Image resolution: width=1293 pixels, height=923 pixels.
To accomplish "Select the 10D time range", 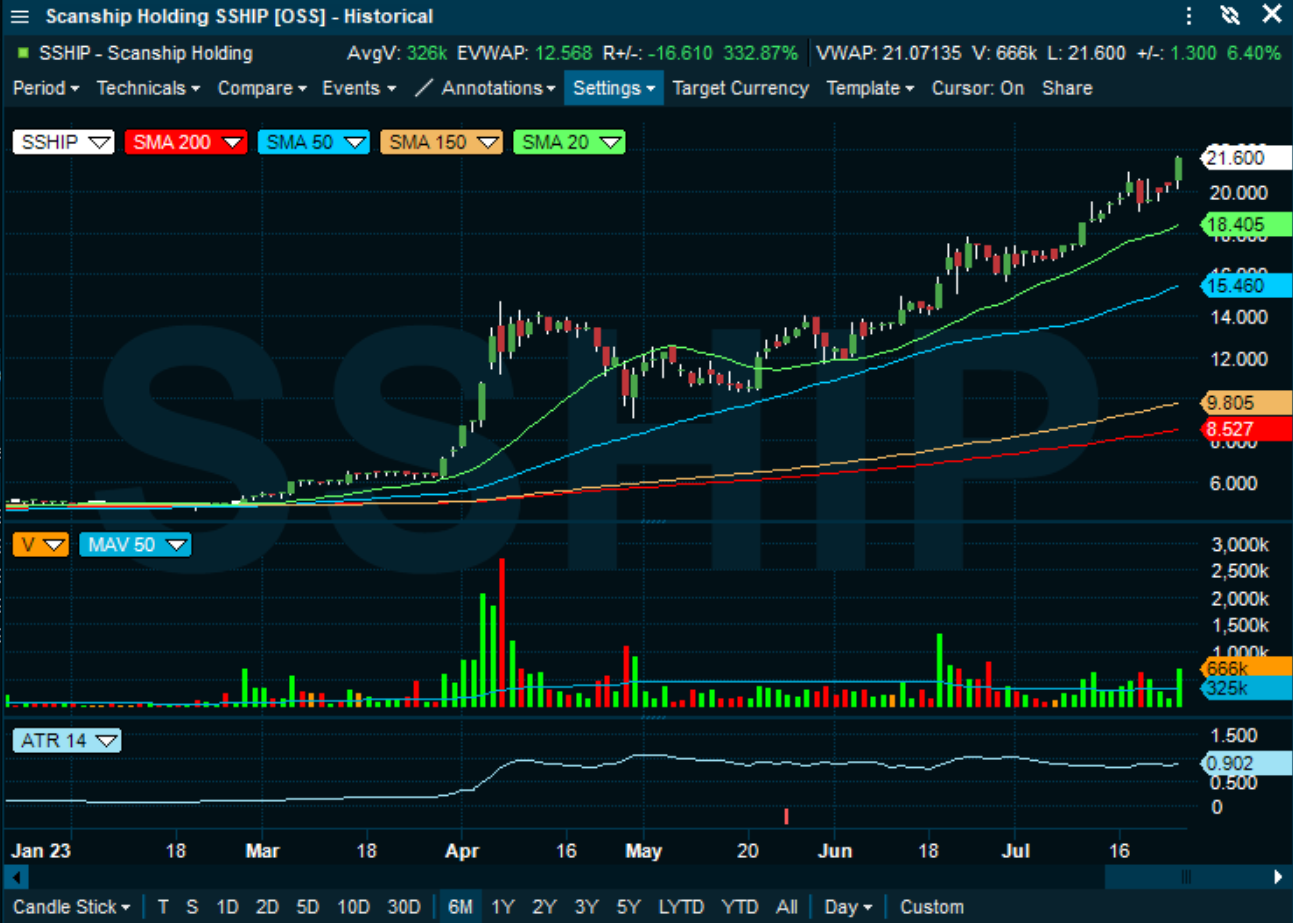I will click(x=353, y=907).
